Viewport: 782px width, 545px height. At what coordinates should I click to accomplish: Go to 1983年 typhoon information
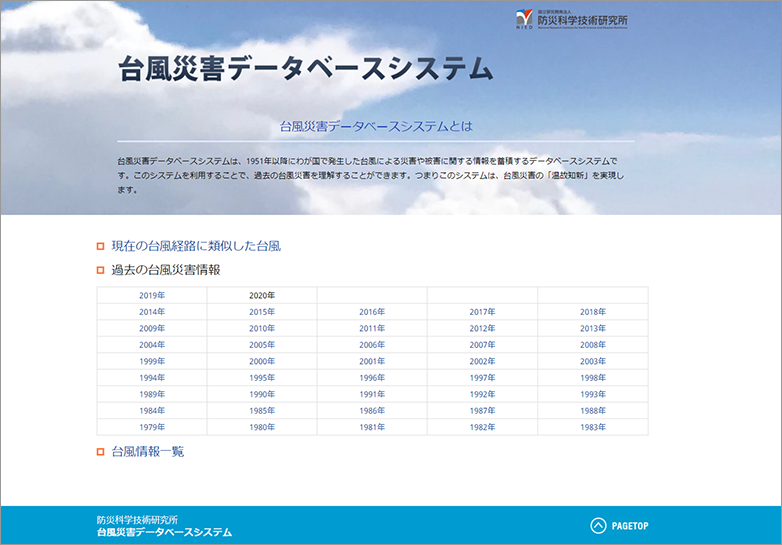point(593,427)
